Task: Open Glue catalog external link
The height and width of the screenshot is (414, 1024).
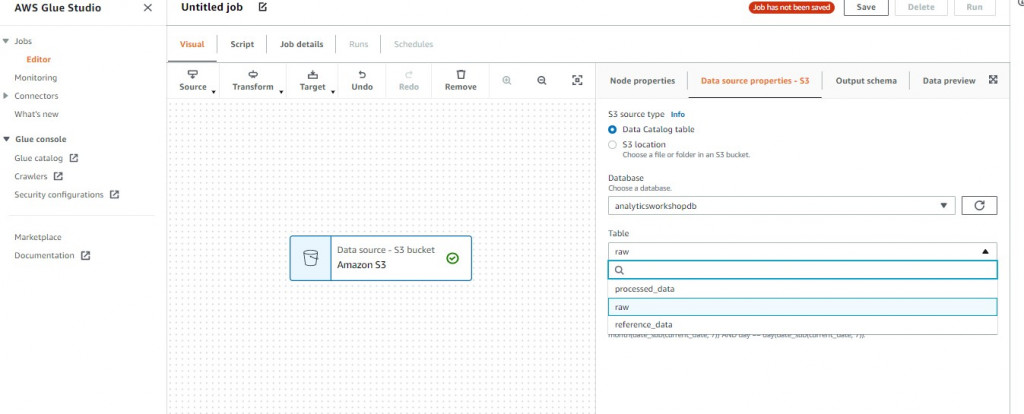Action: click(x=74, y=158)
